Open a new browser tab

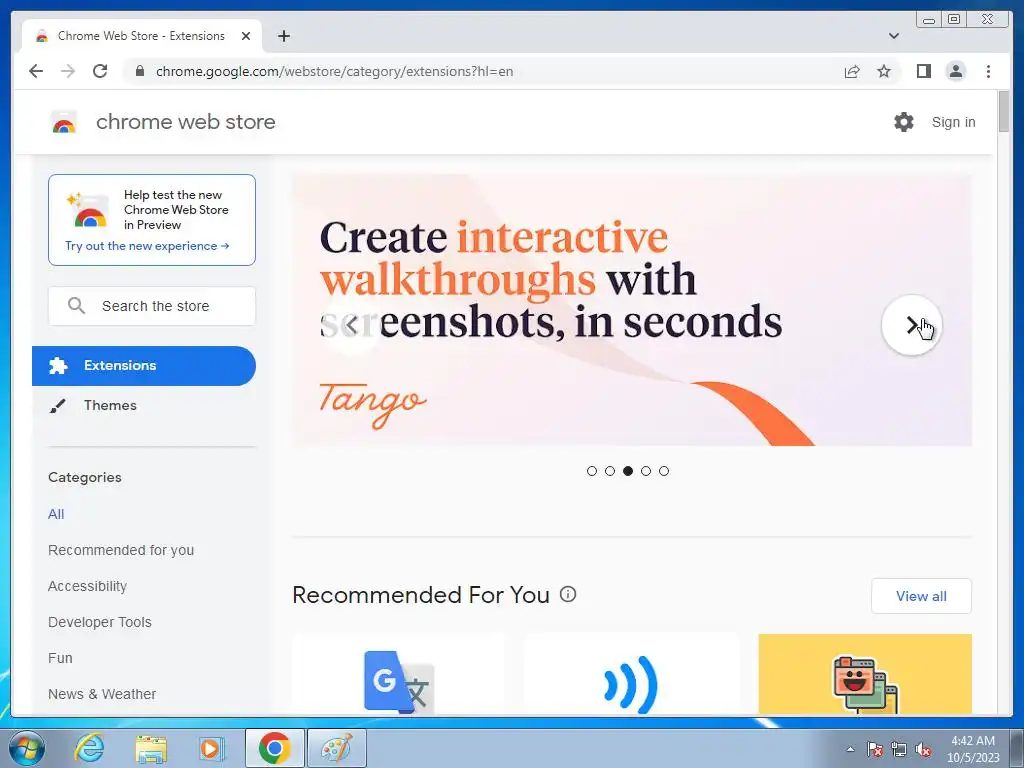tap(283, 36)
